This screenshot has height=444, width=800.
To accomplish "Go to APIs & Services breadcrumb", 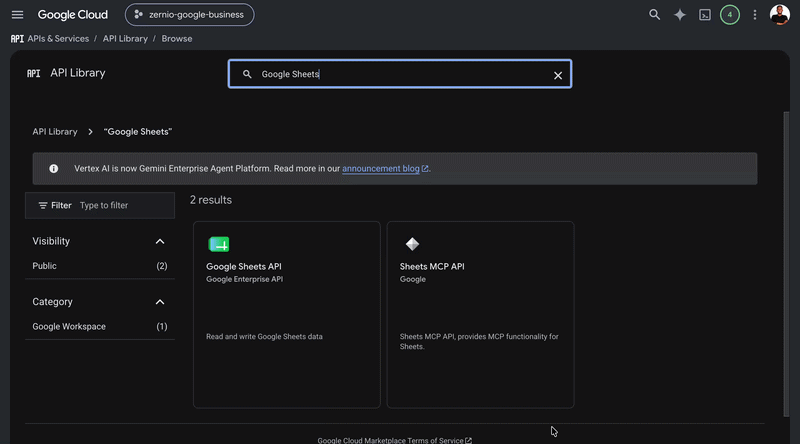I will [x=58, y=39].
